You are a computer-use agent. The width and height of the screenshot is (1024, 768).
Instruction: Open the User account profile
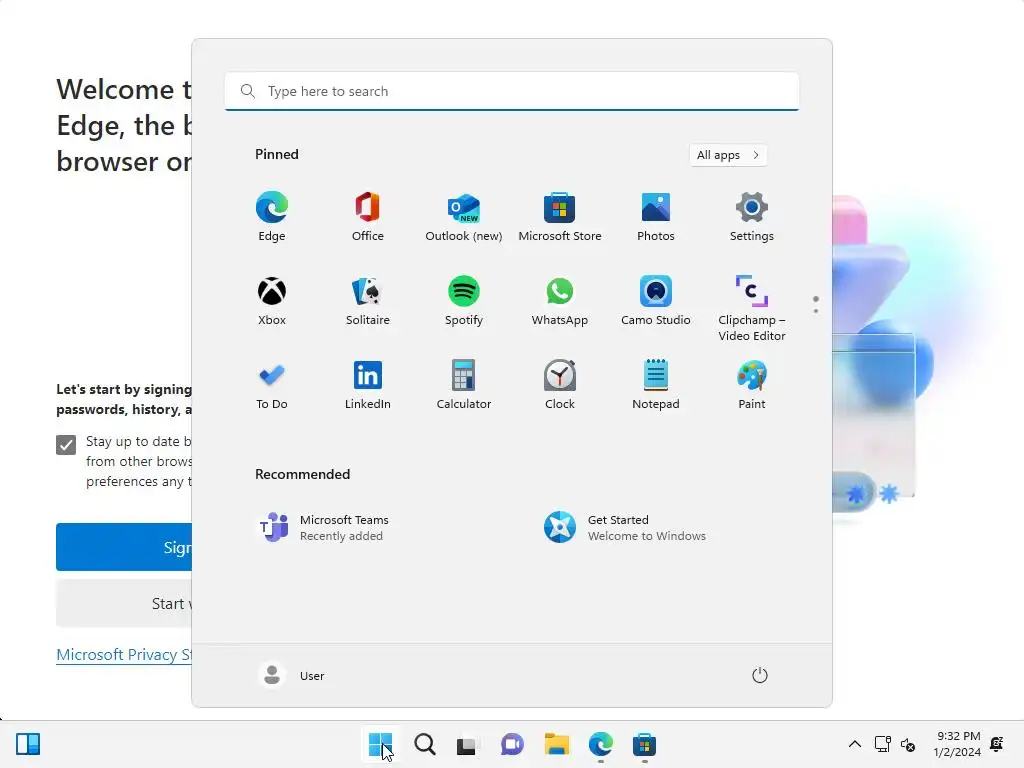291,675
